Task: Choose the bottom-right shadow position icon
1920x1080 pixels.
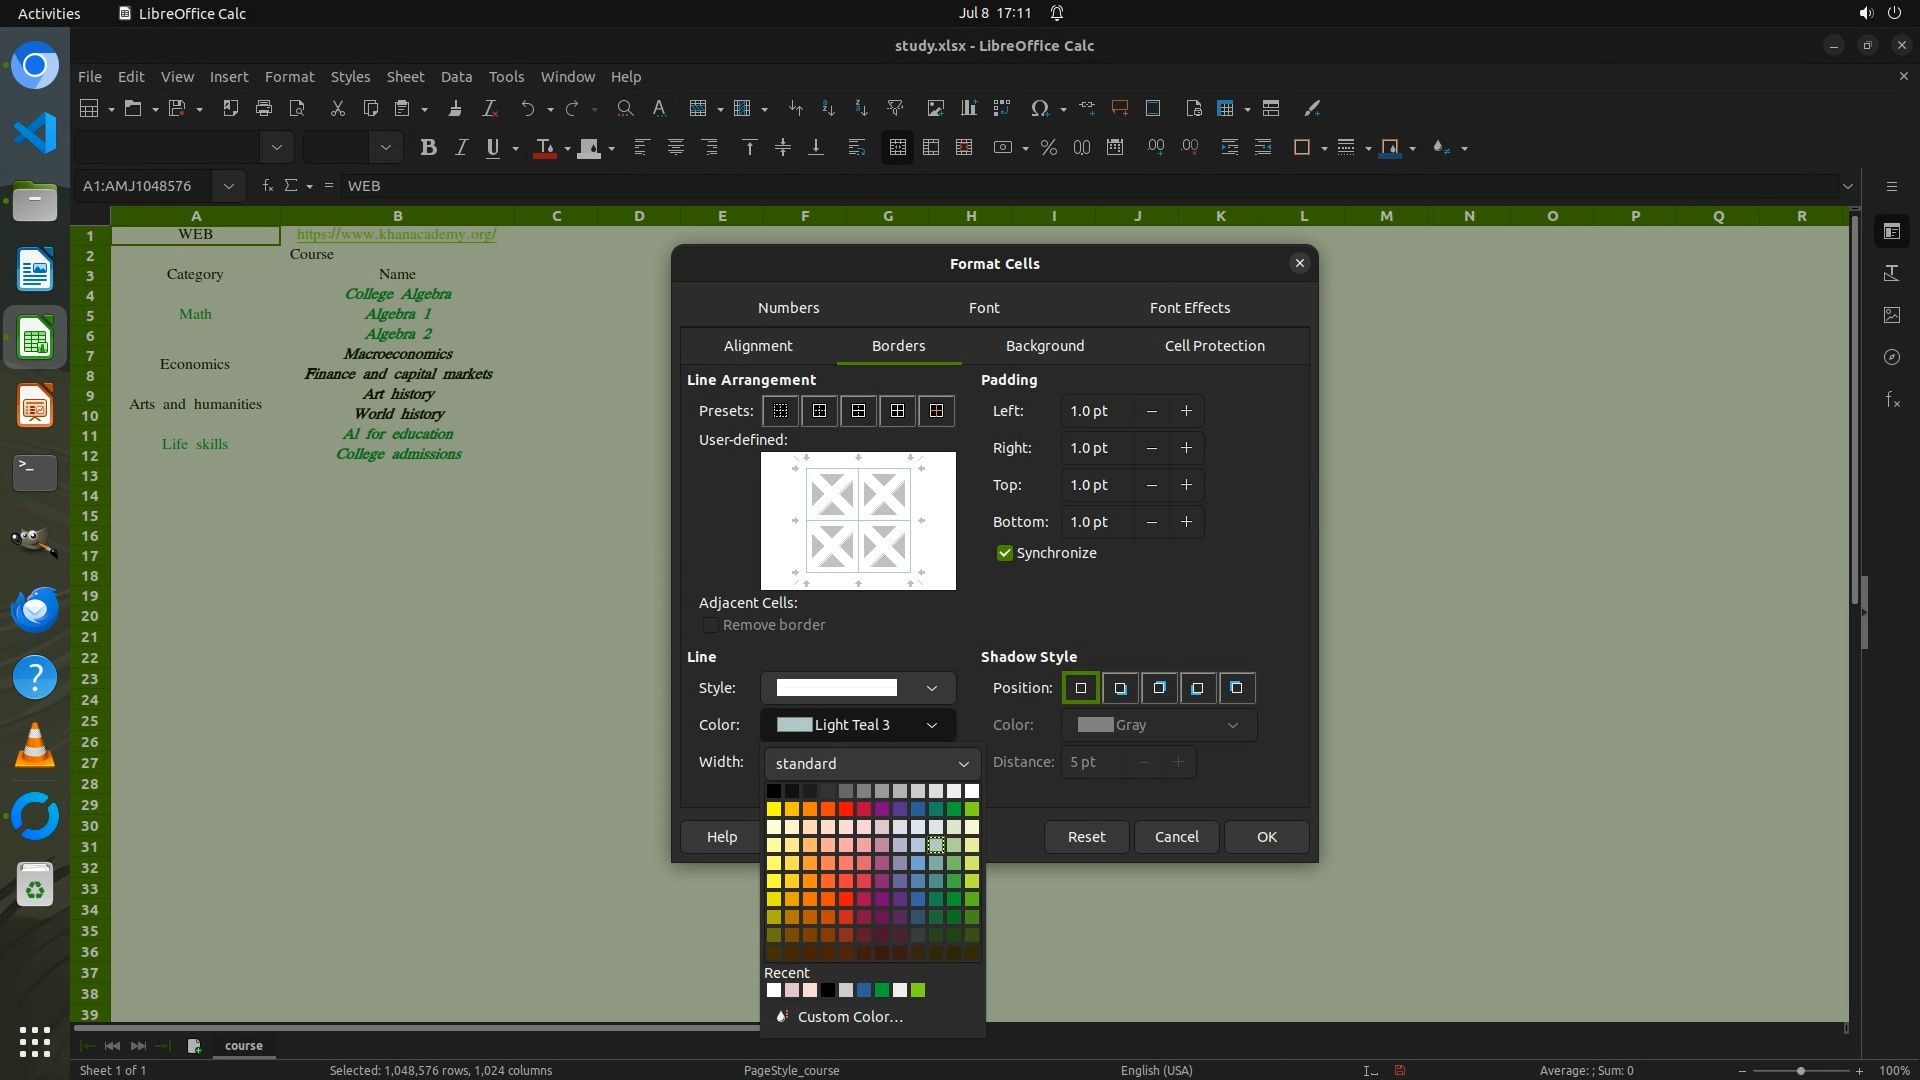Action: 1120,688
